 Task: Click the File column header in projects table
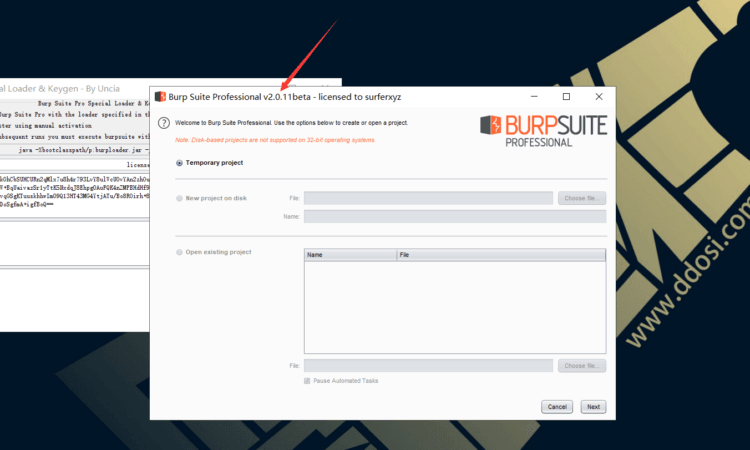(501, 255)
